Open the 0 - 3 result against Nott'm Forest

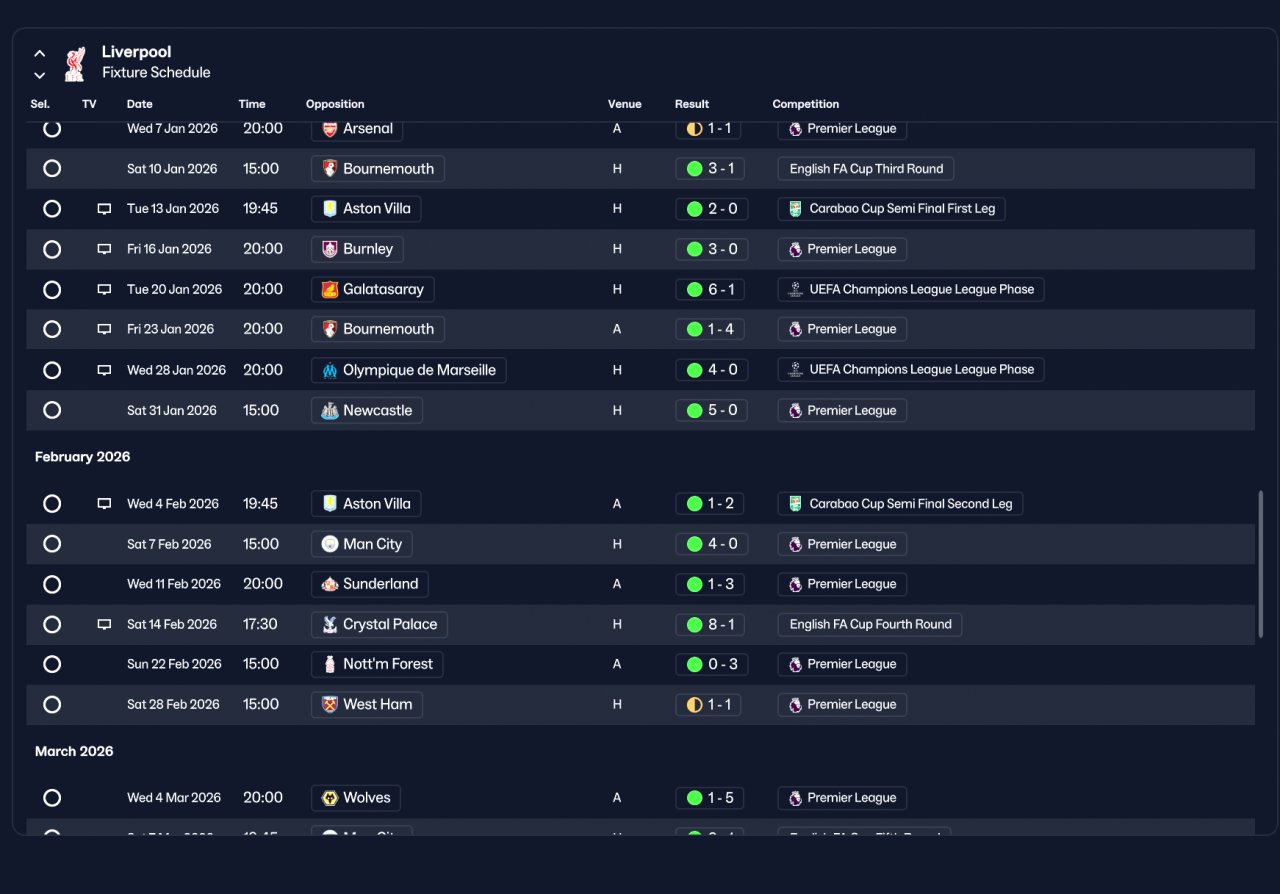click(711, 665)
